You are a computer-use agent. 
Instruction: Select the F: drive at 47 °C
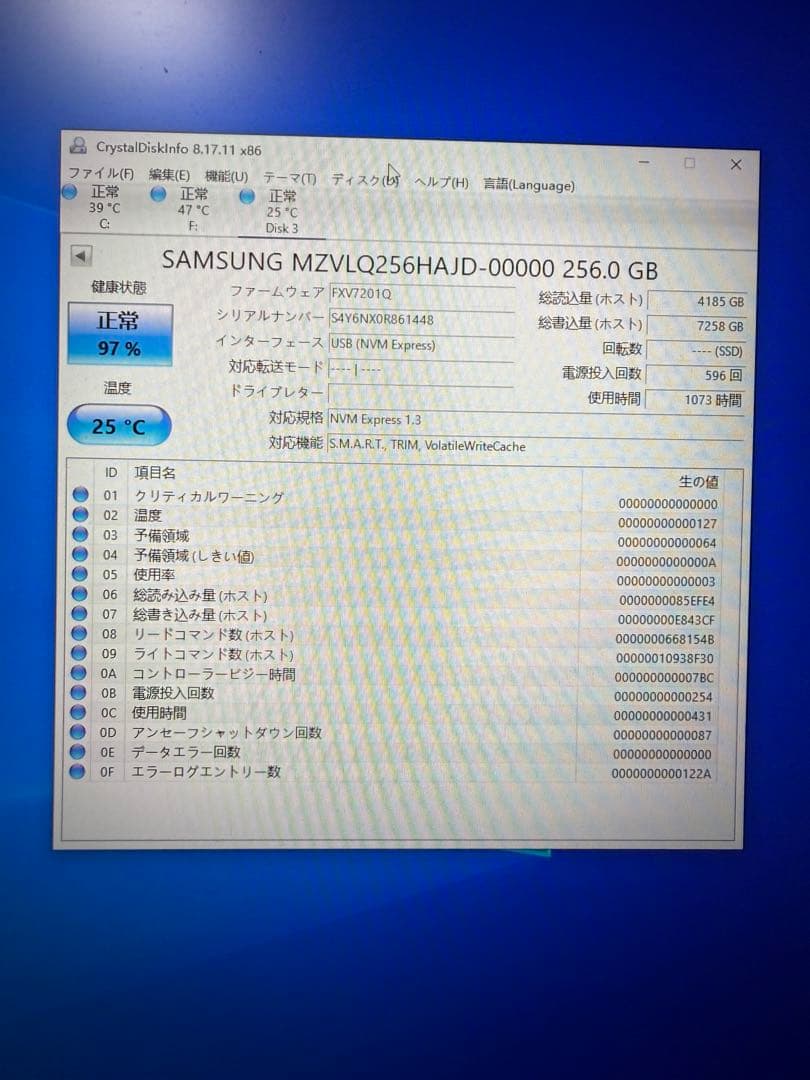(x=194, y=209)
